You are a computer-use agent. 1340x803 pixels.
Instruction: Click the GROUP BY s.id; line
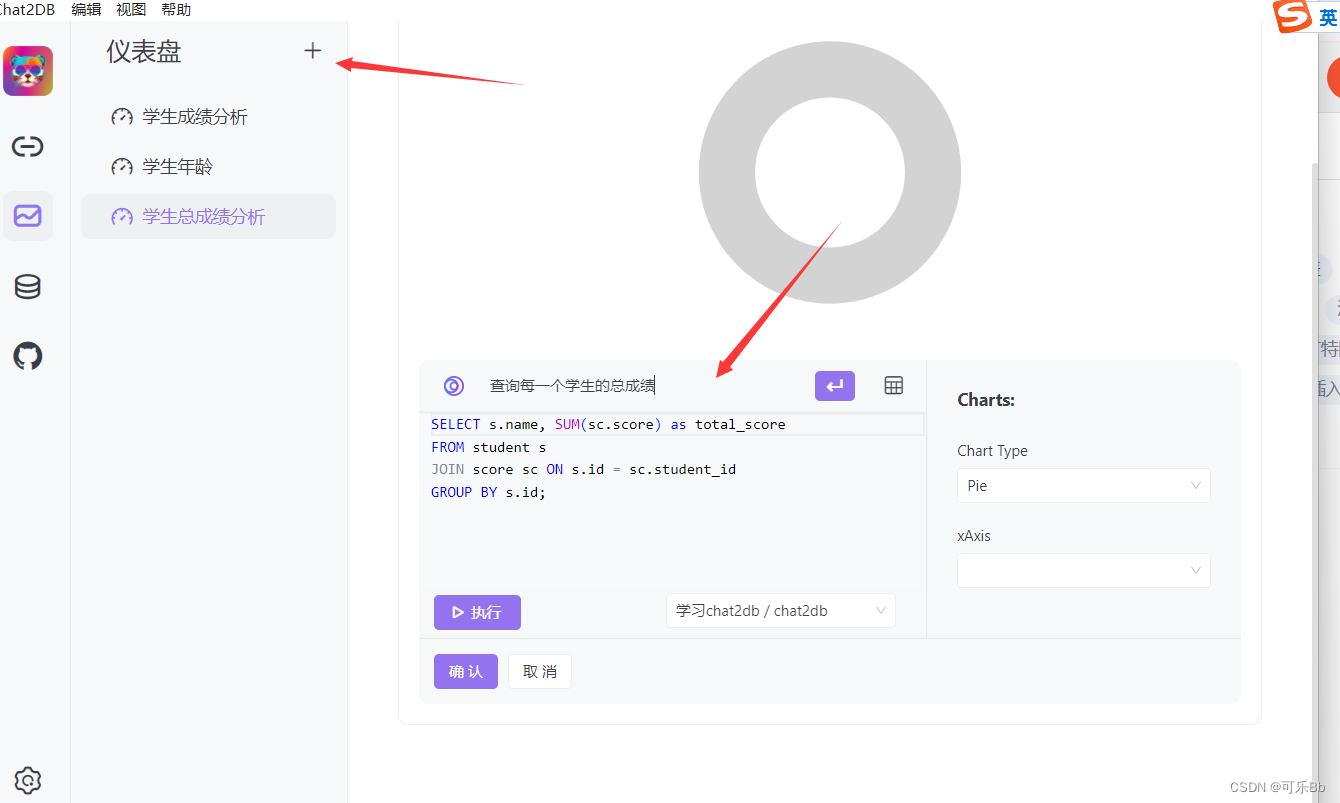click(489, 492)
